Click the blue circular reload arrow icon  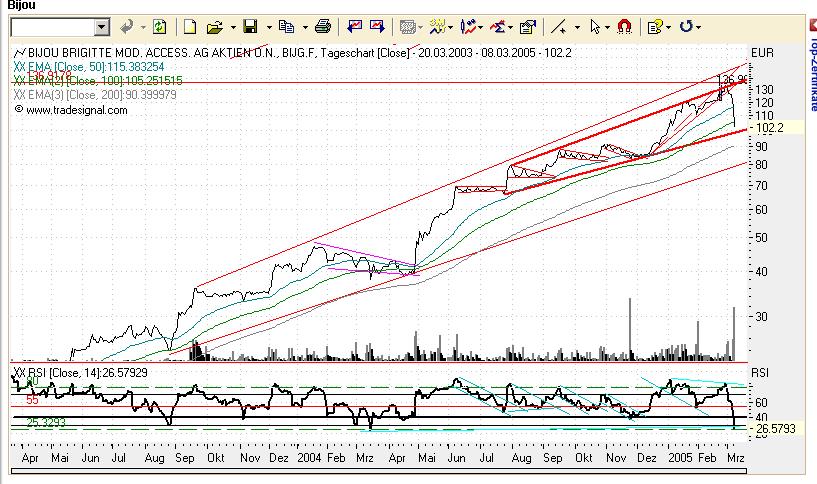click(686, 26)
